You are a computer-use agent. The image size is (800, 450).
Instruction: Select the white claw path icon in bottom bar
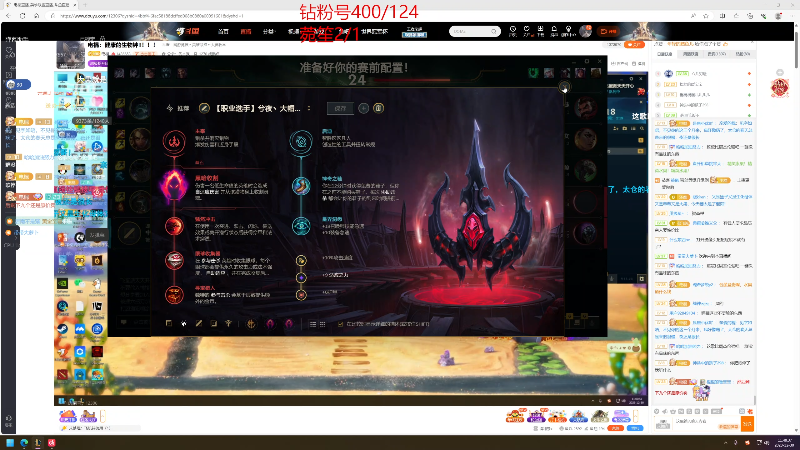point(184,323)
